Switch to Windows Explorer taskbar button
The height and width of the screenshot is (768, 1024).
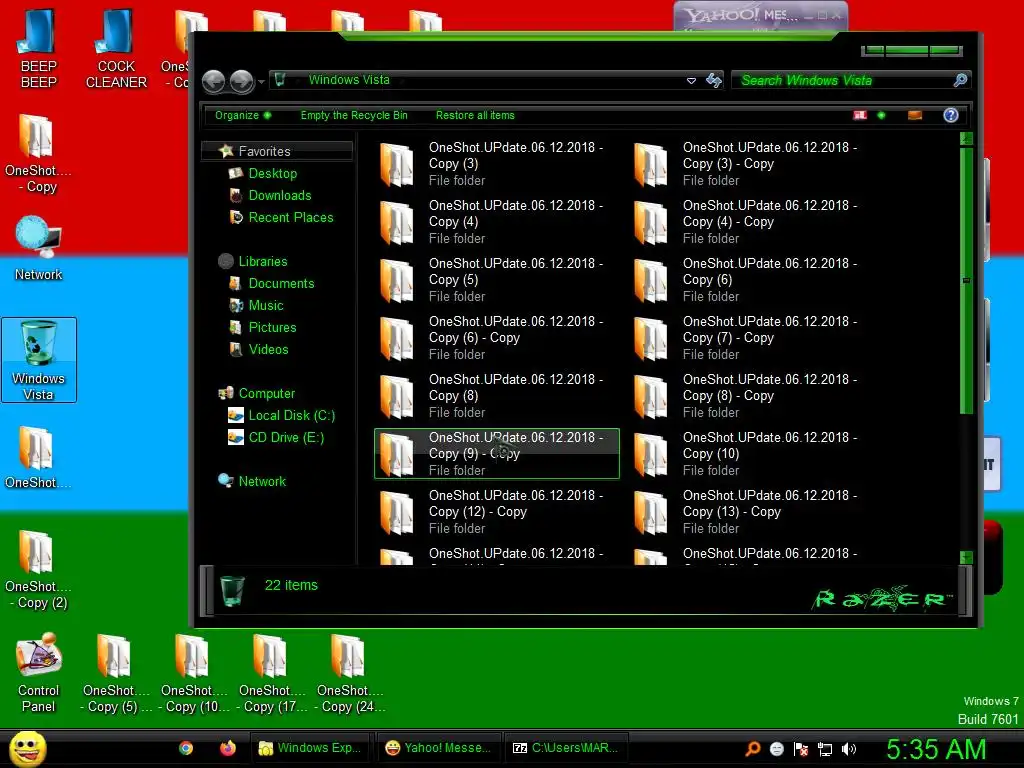pyautogui.click(x=310, y=748)
